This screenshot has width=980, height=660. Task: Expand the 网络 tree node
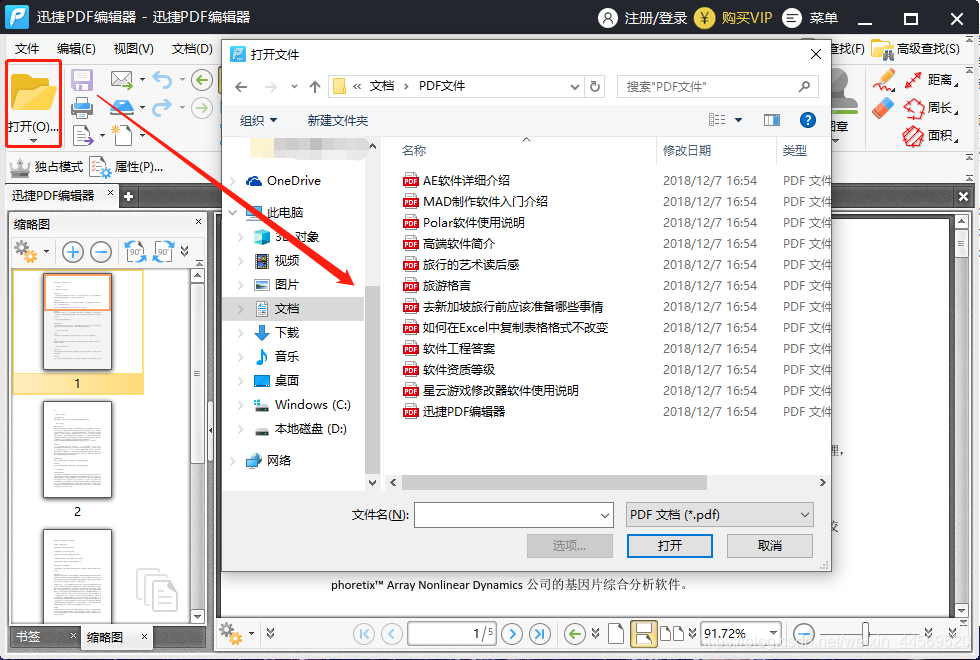[233, 461]
